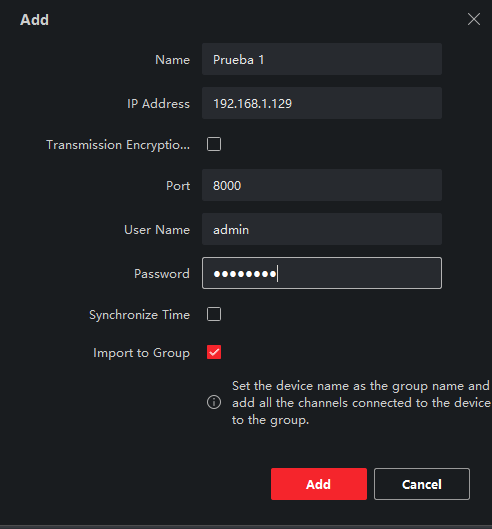Screen dimensions: 492x529
Task: Click the info icon beside group description
Action: tap(214, 402)
